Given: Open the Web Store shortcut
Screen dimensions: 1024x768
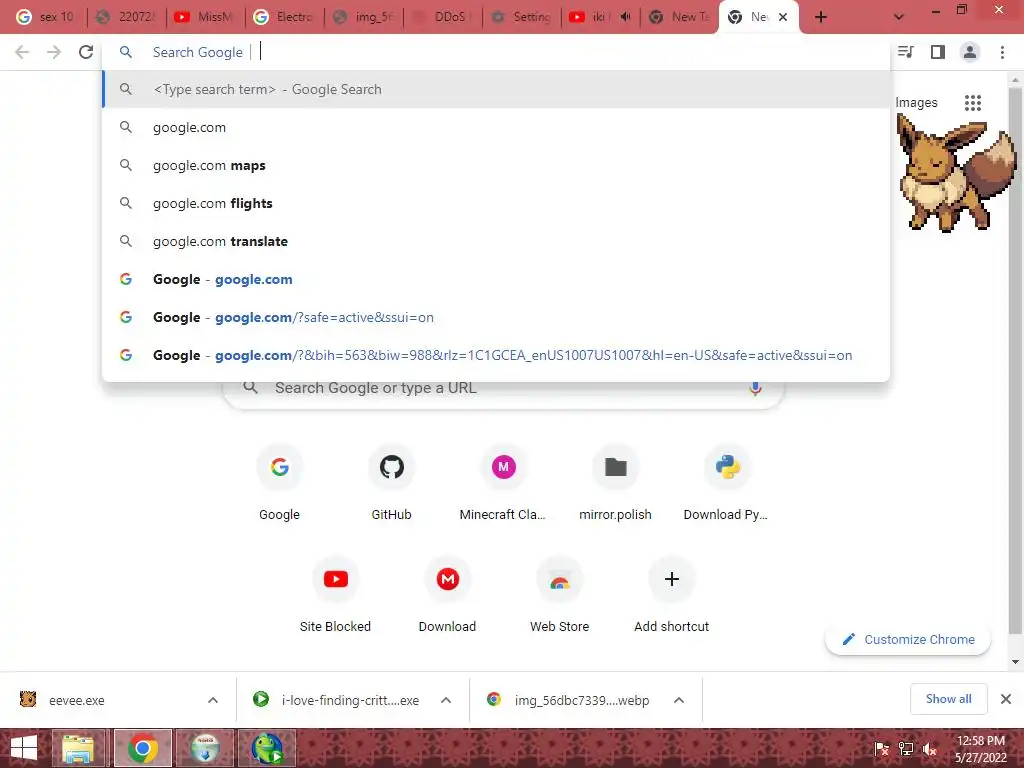Looking at the screenshot, I should click(560, 595).
